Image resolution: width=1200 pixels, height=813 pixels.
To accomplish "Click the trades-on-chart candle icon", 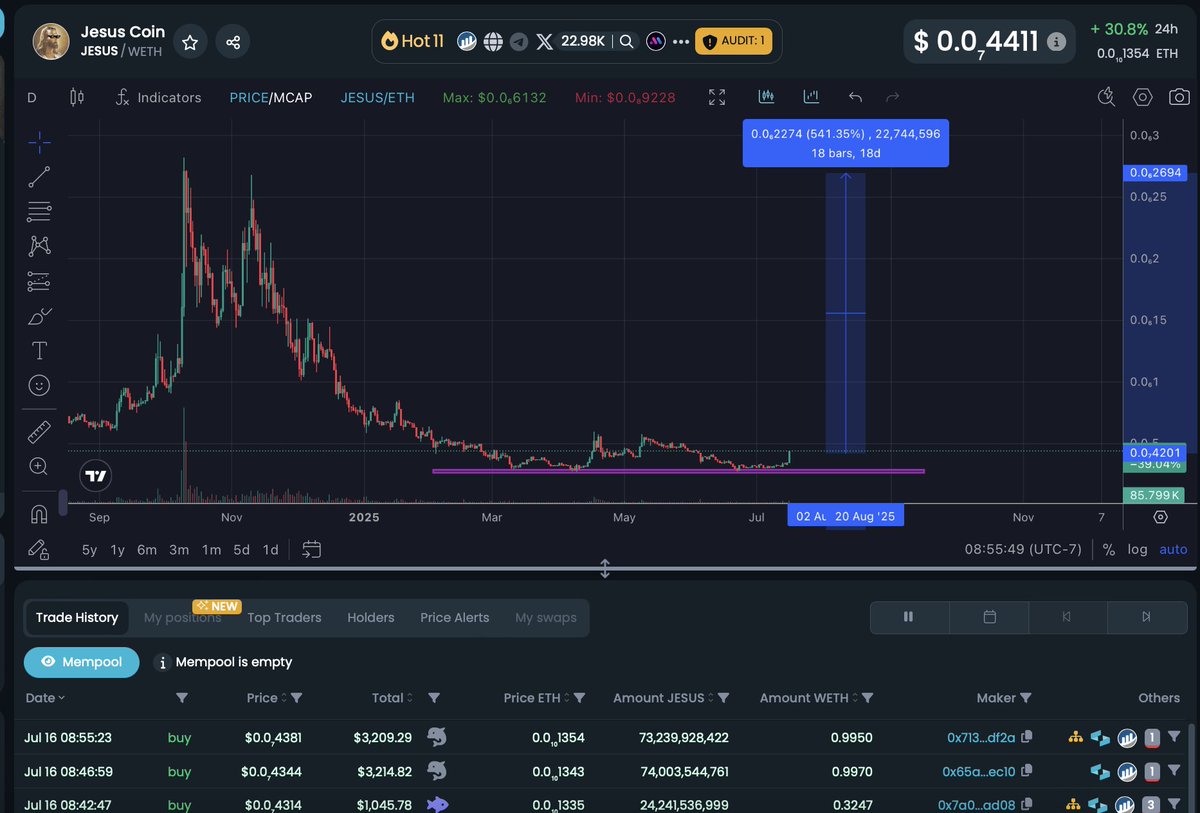I will pyautogui.click(x=767, y=97).
